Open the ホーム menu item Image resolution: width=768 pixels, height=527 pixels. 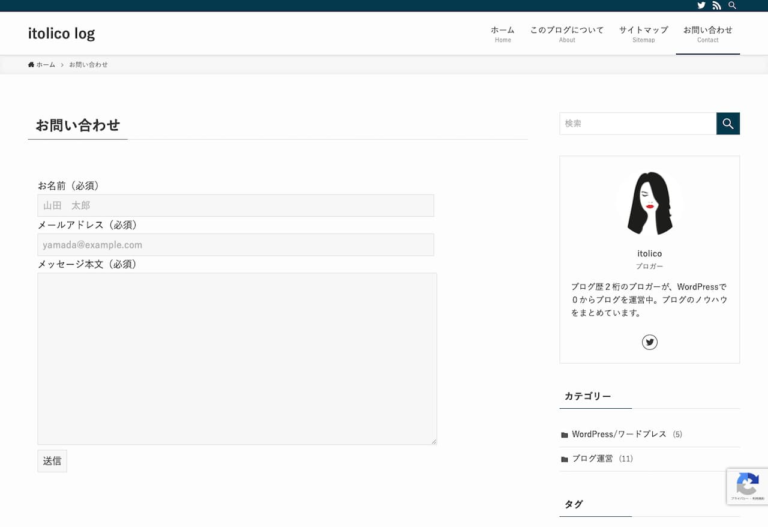point(502,33)
